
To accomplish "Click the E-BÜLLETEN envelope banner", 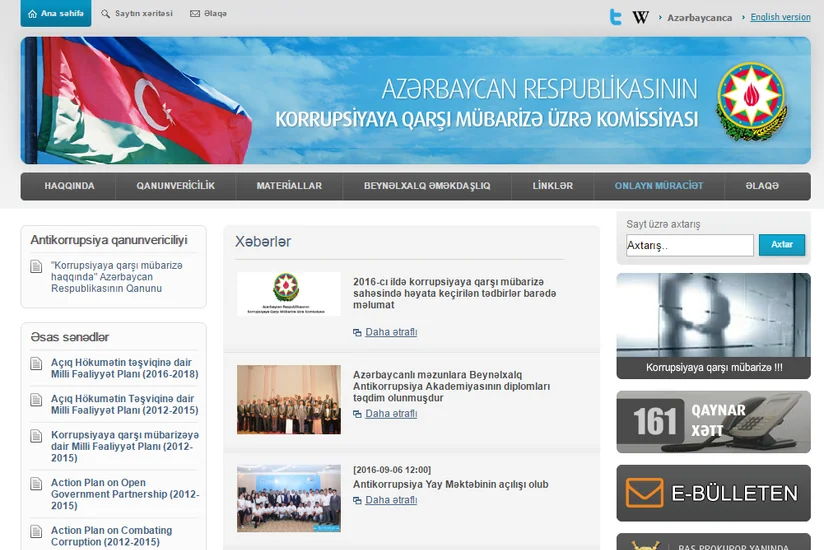I will tap(713, 493).
